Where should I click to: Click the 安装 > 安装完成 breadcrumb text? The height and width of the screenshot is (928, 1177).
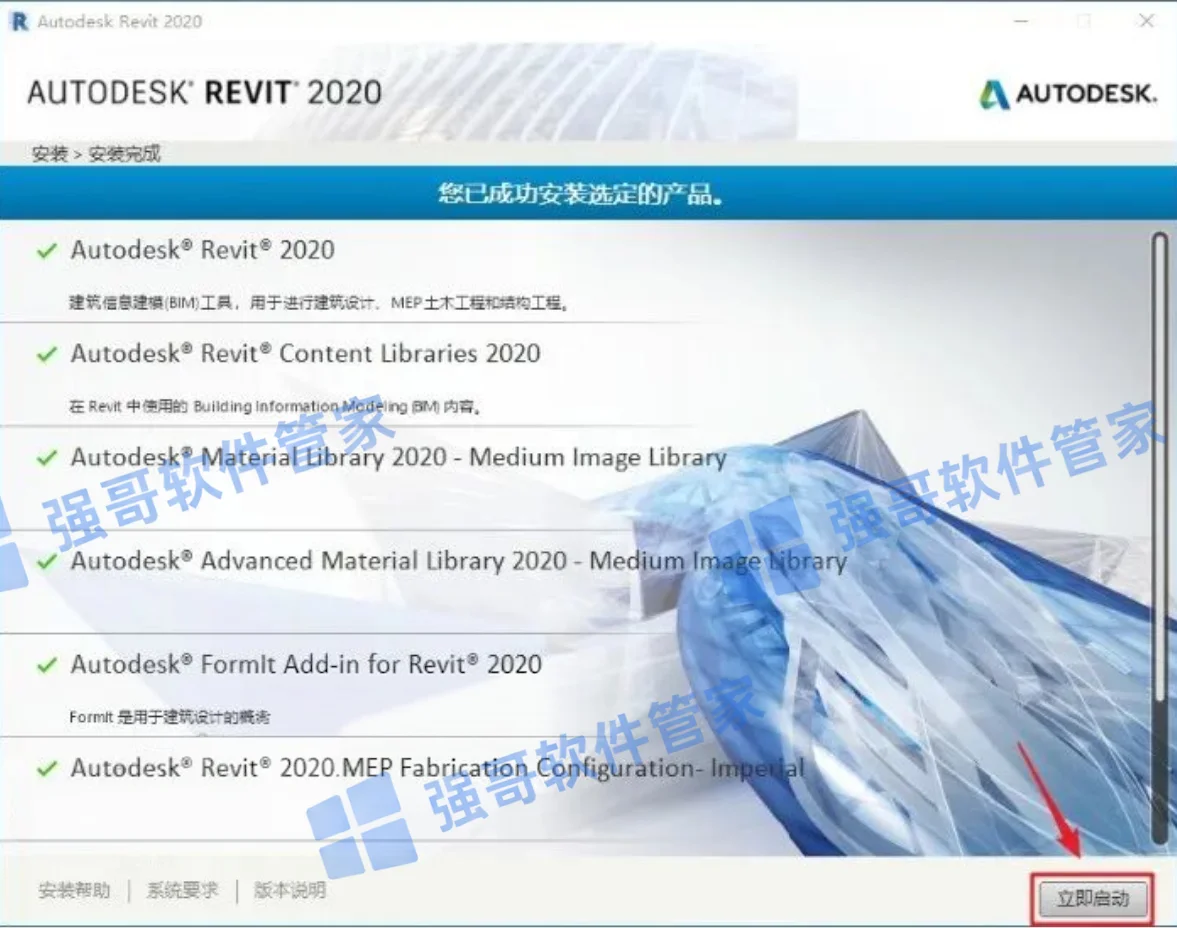(96, 154)
